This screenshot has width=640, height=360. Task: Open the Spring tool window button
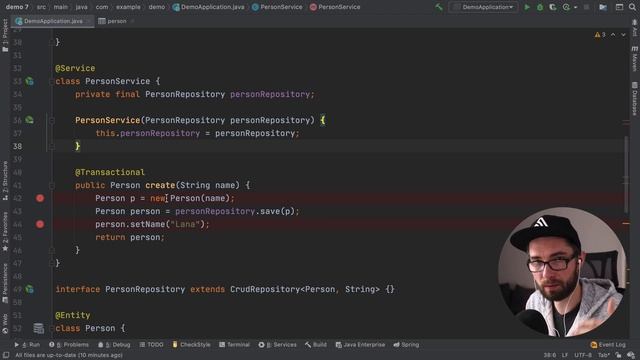[x=406, y=345]
